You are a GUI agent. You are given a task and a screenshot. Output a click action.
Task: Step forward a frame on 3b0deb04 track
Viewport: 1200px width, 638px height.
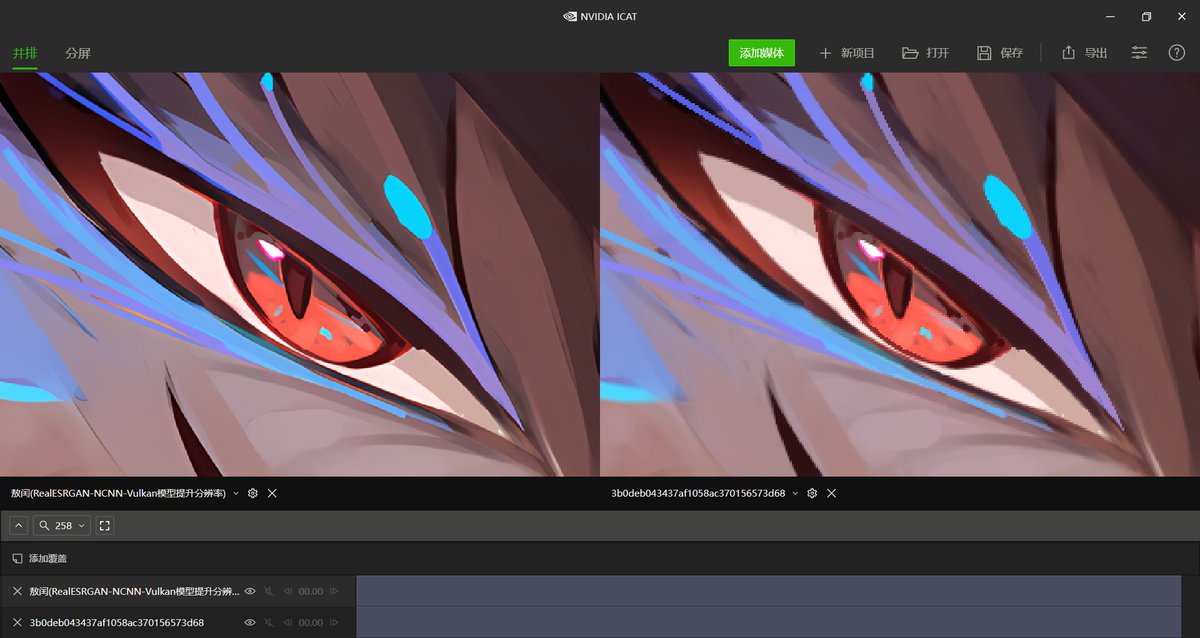click(334, 622)
